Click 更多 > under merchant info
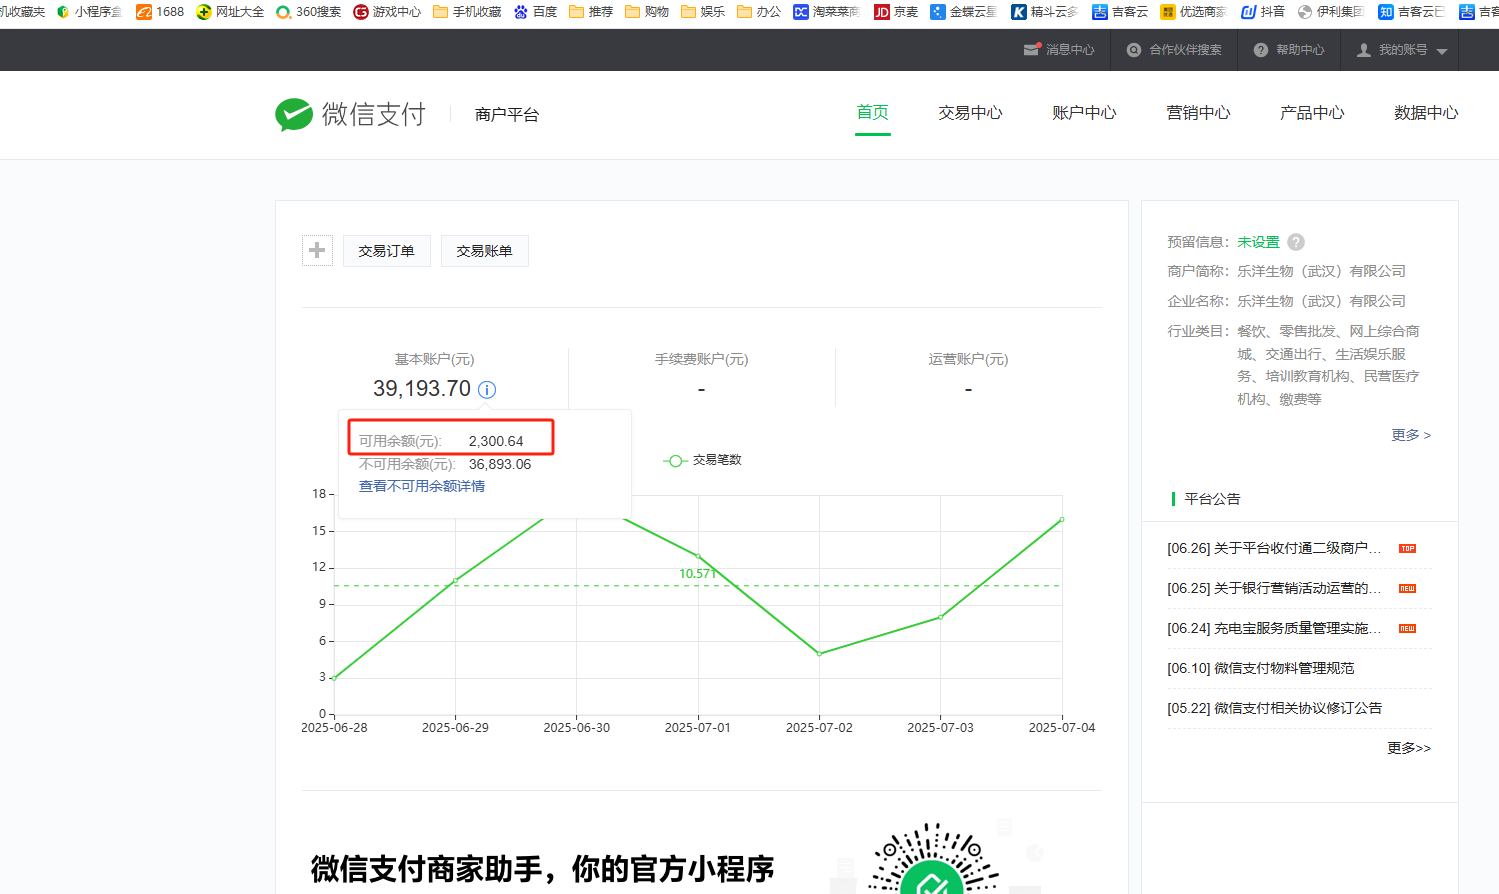Image resolution: width=1499 pixels, height=894 pixels. coord(1411,435)
